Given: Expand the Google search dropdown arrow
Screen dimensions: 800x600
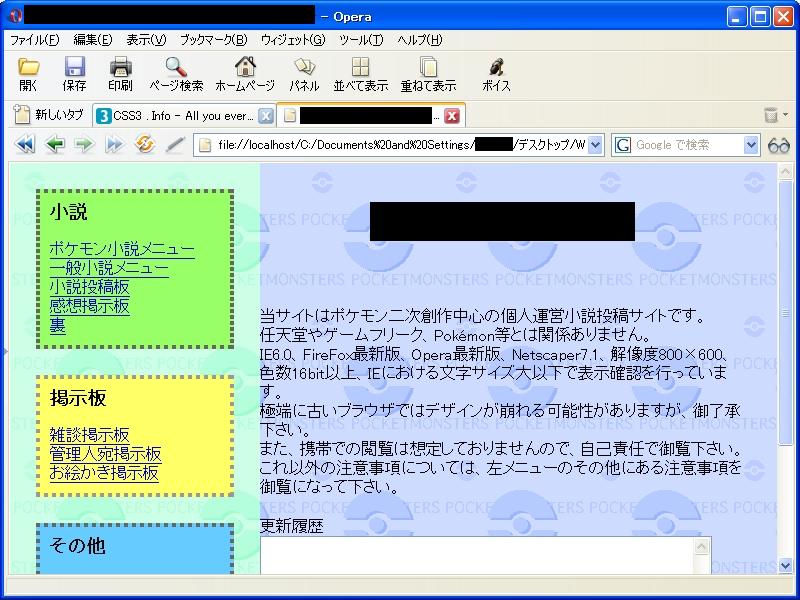Looking at the screenshot, I should point(751,145).
